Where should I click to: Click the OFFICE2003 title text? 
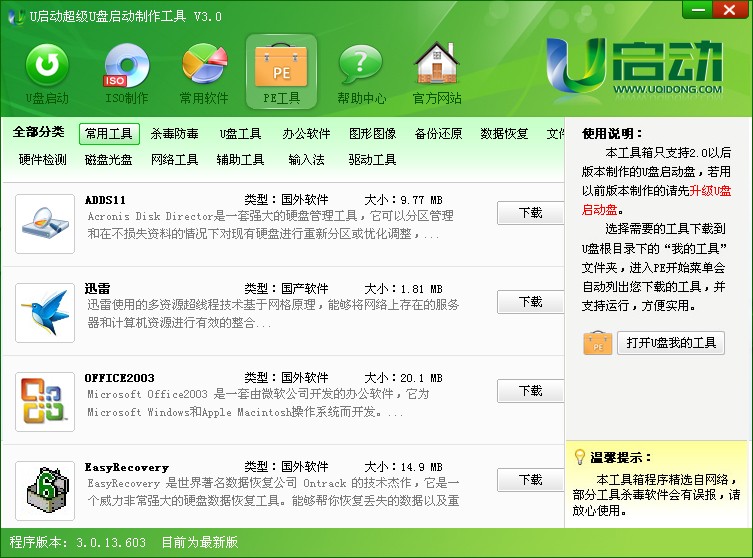tap(120, 378)
